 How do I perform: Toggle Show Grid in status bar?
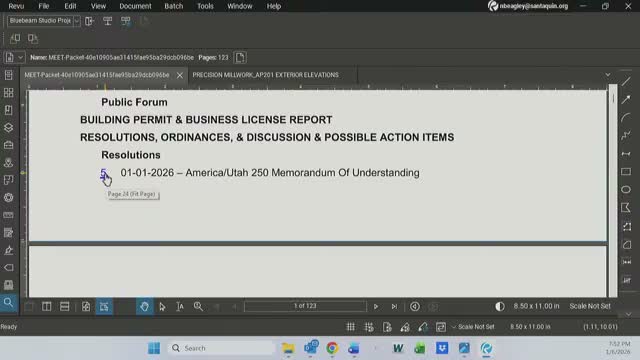click(351, 327)
